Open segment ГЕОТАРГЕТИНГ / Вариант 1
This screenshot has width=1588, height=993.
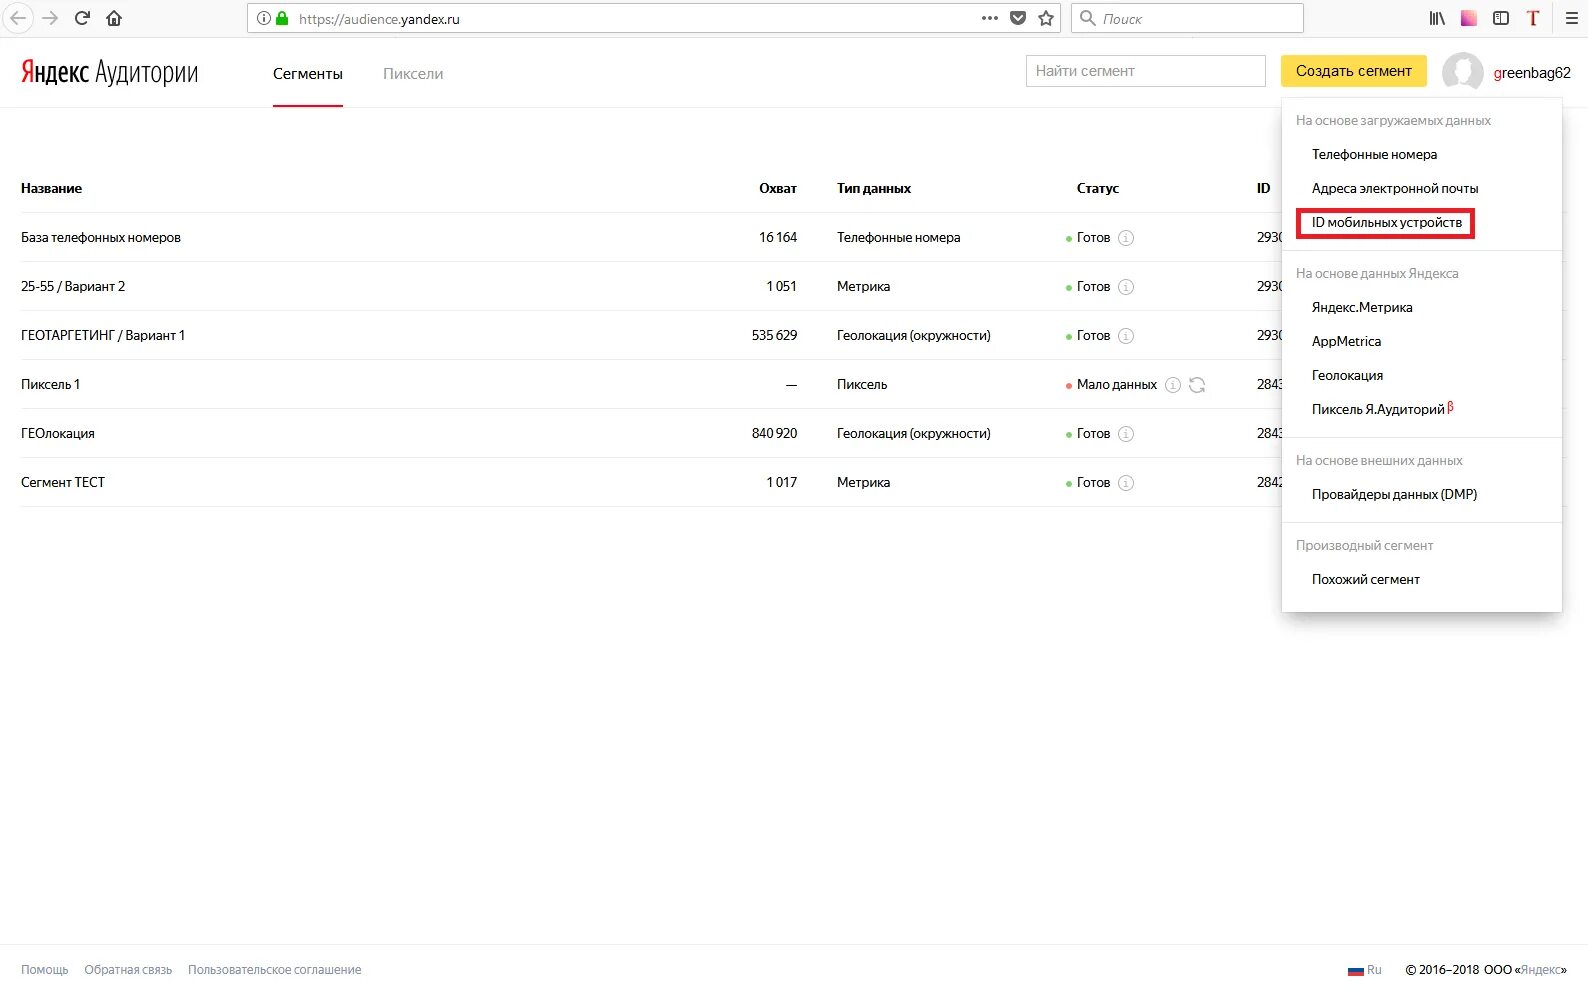click(x=103, y=335)
